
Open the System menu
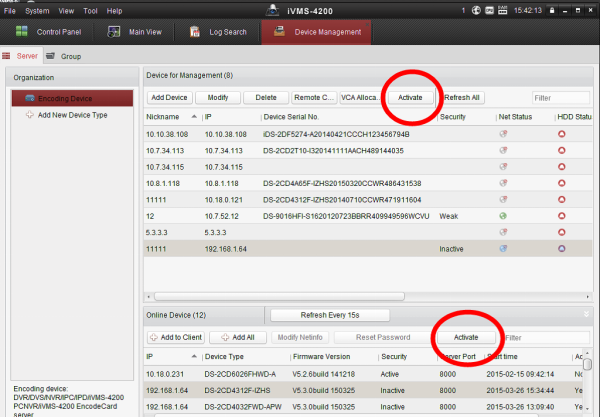37,10
